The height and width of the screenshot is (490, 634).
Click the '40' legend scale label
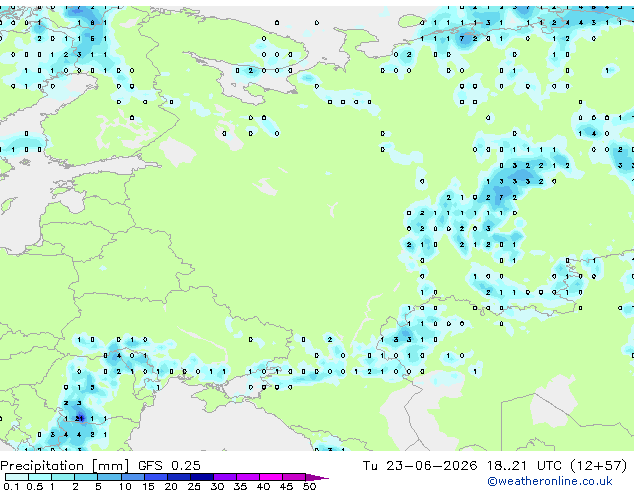[264, 486]
